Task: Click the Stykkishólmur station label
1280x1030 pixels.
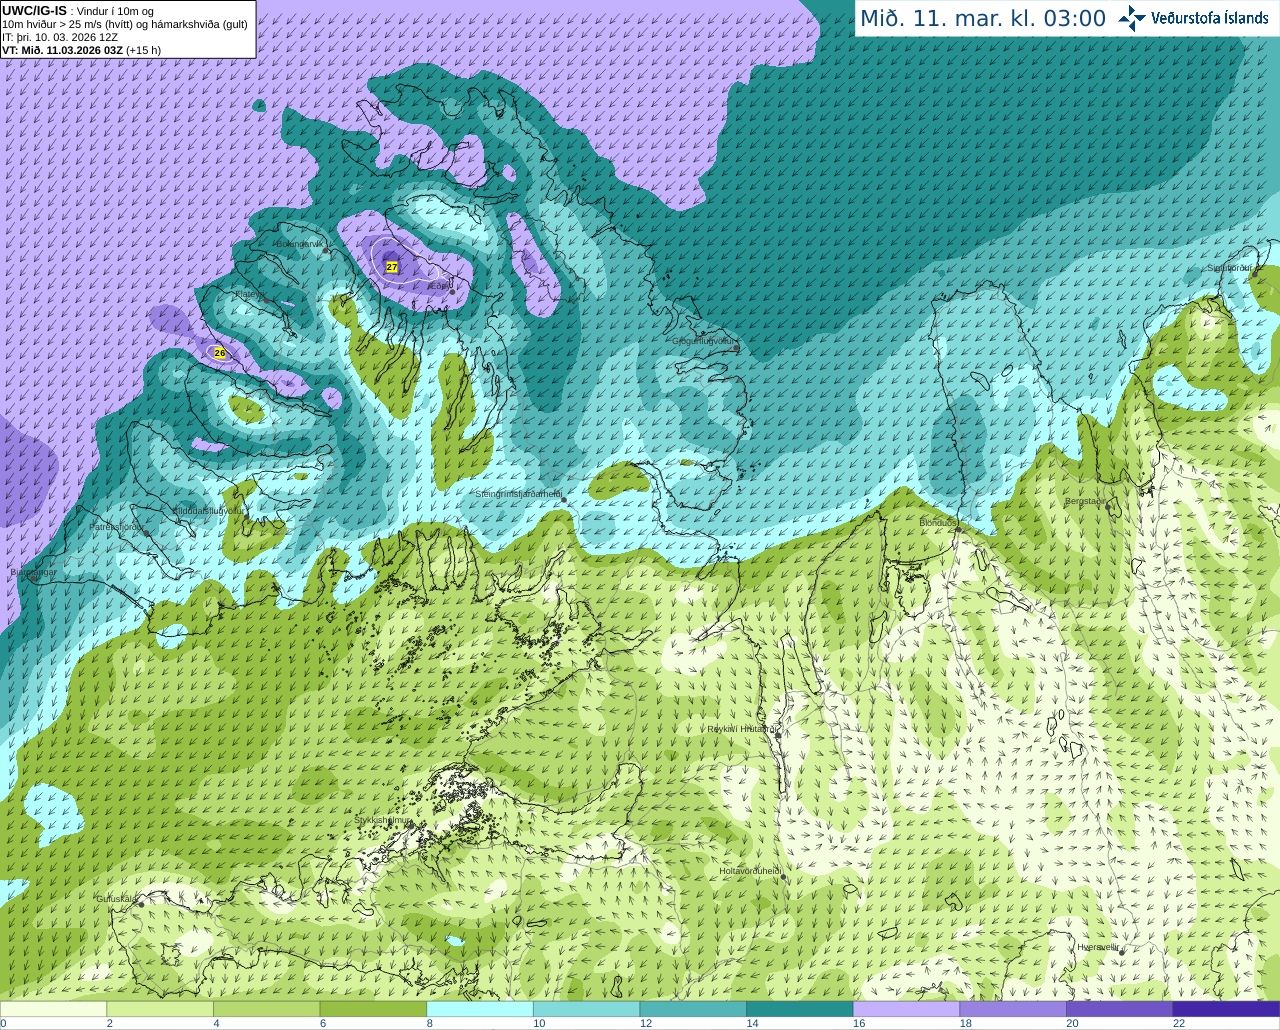Action: pos(383,820)
